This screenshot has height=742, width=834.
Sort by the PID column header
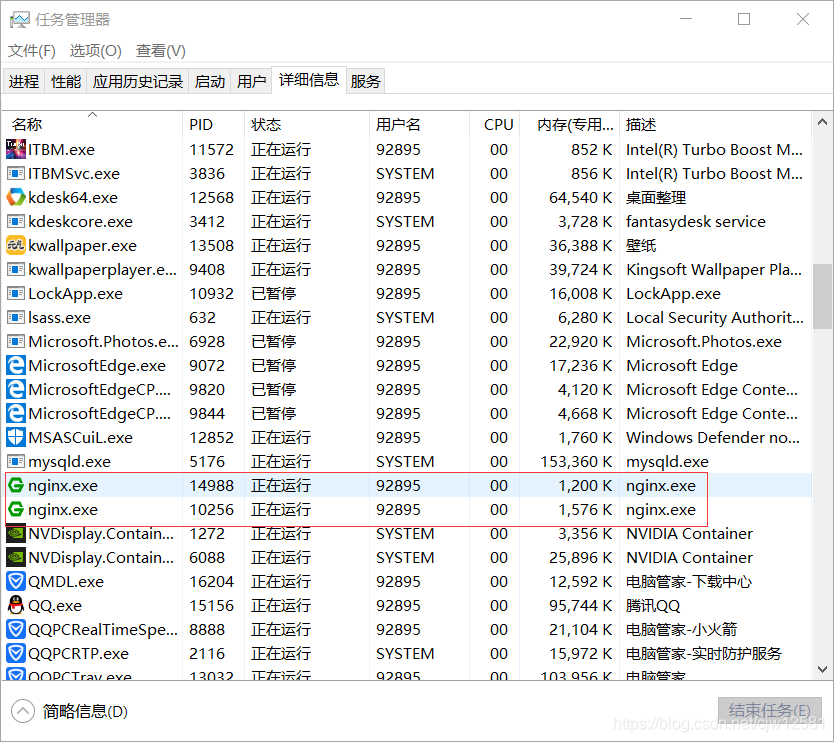213,124
